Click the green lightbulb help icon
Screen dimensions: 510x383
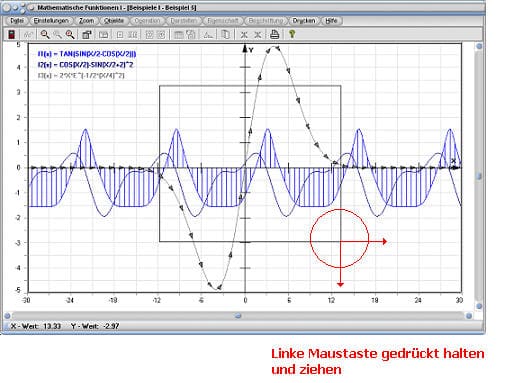[x=292, y=34]
